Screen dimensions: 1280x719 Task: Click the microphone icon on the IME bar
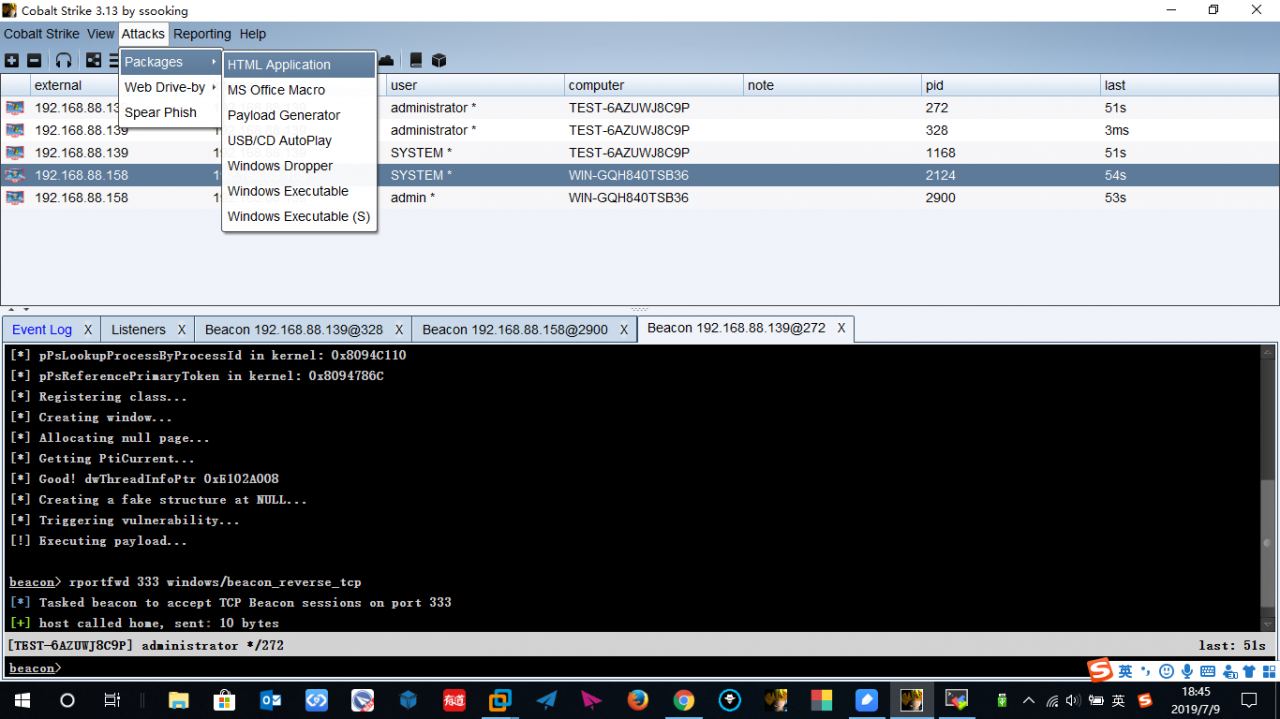point(1187,671)
